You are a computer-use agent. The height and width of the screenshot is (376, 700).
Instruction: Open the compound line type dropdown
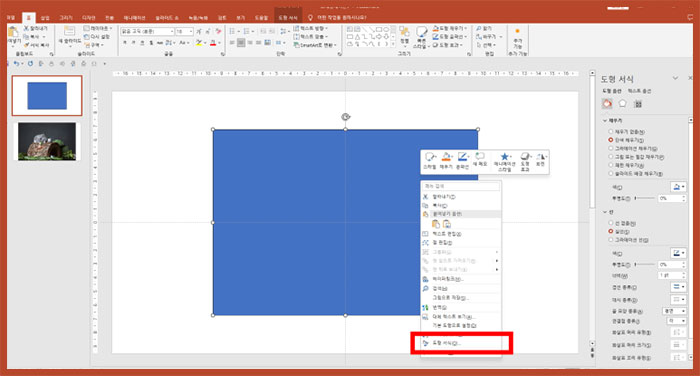tap(678, 287)
